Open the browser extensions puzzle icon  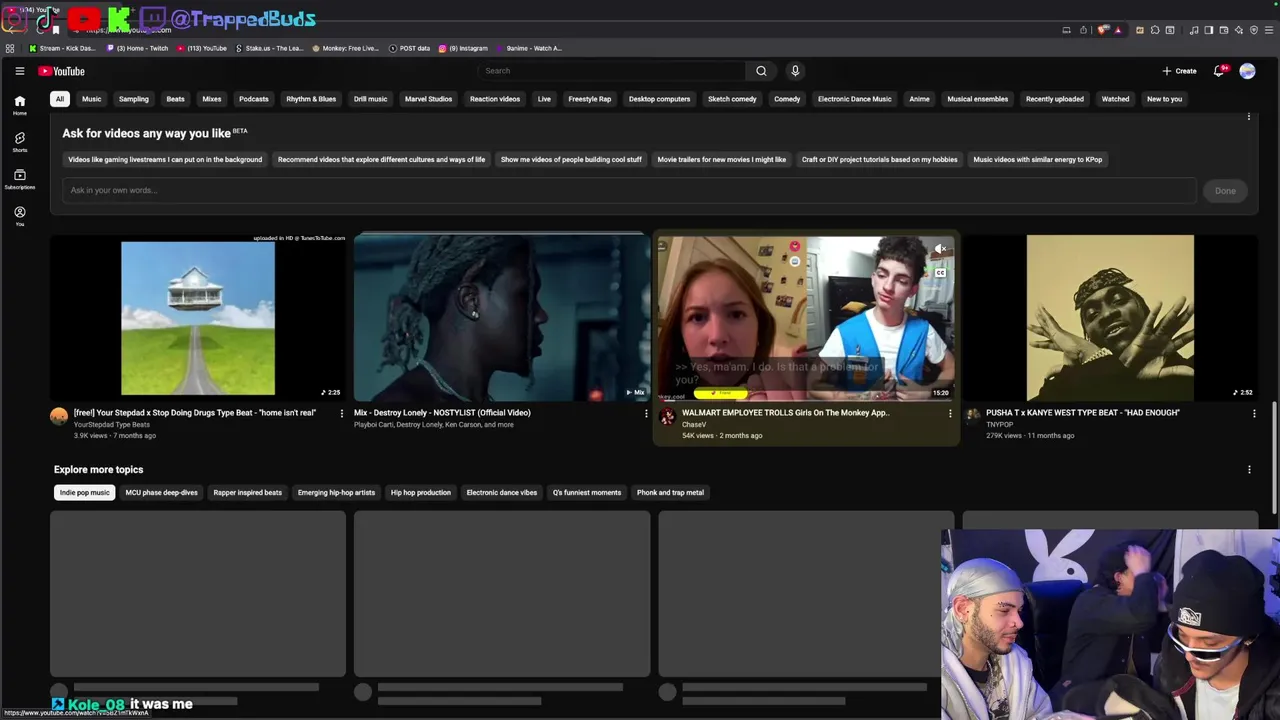[1154, 30]
